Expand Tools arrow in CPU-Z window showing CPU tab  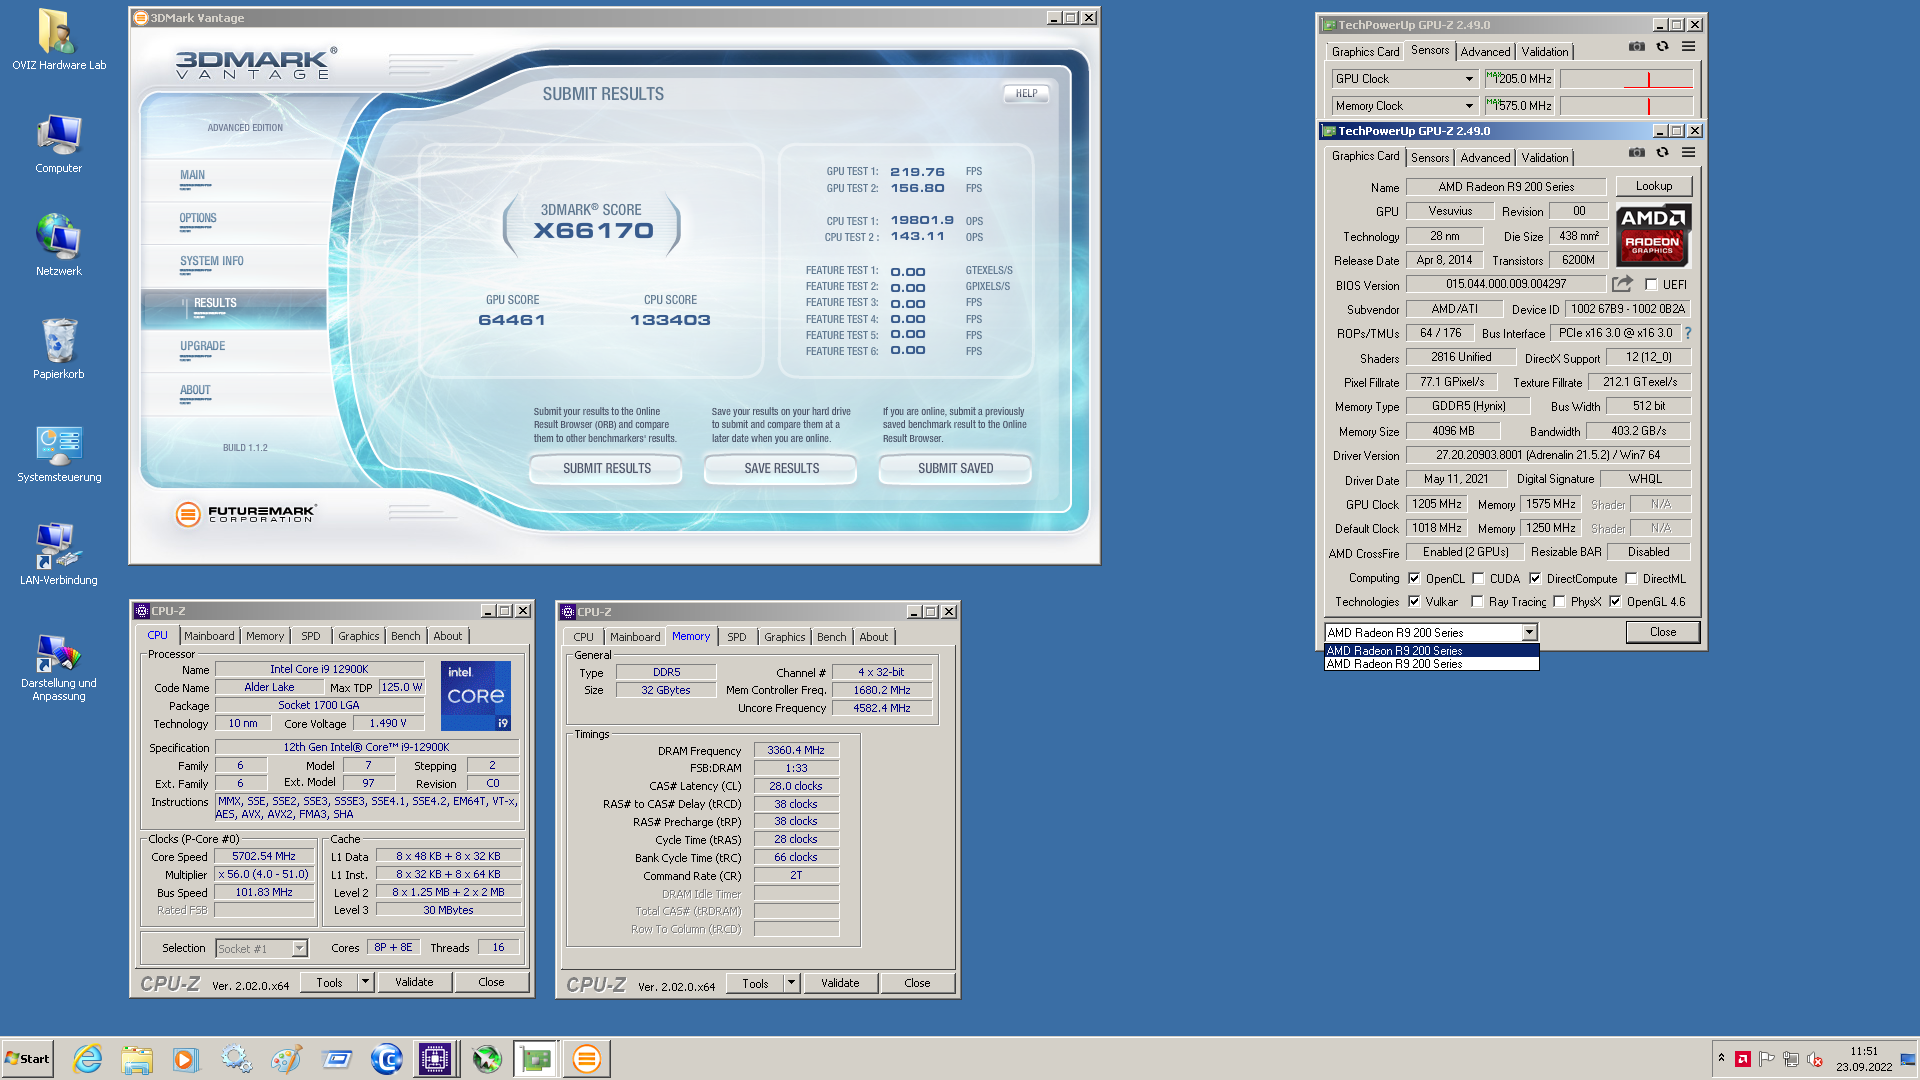tap(365, 982)
